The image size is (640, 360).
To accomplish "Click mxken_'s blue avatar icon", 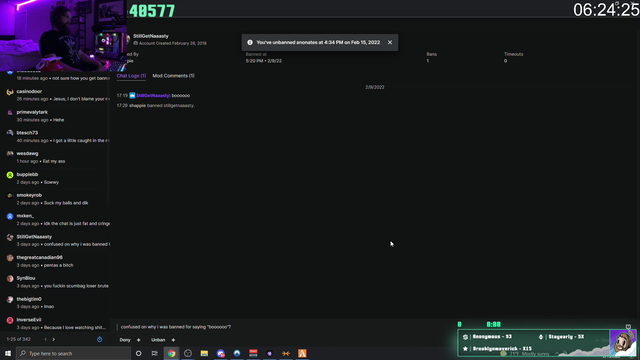I will coord(10,216).
